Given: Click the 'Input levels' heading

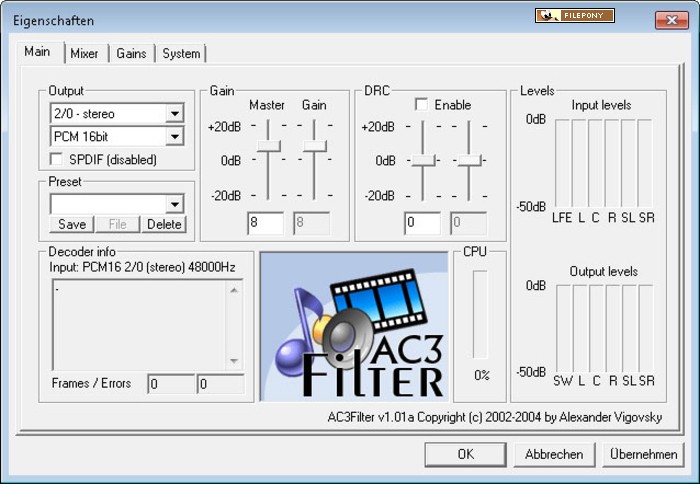Looking at the screenshot, I should pos(601,105).
